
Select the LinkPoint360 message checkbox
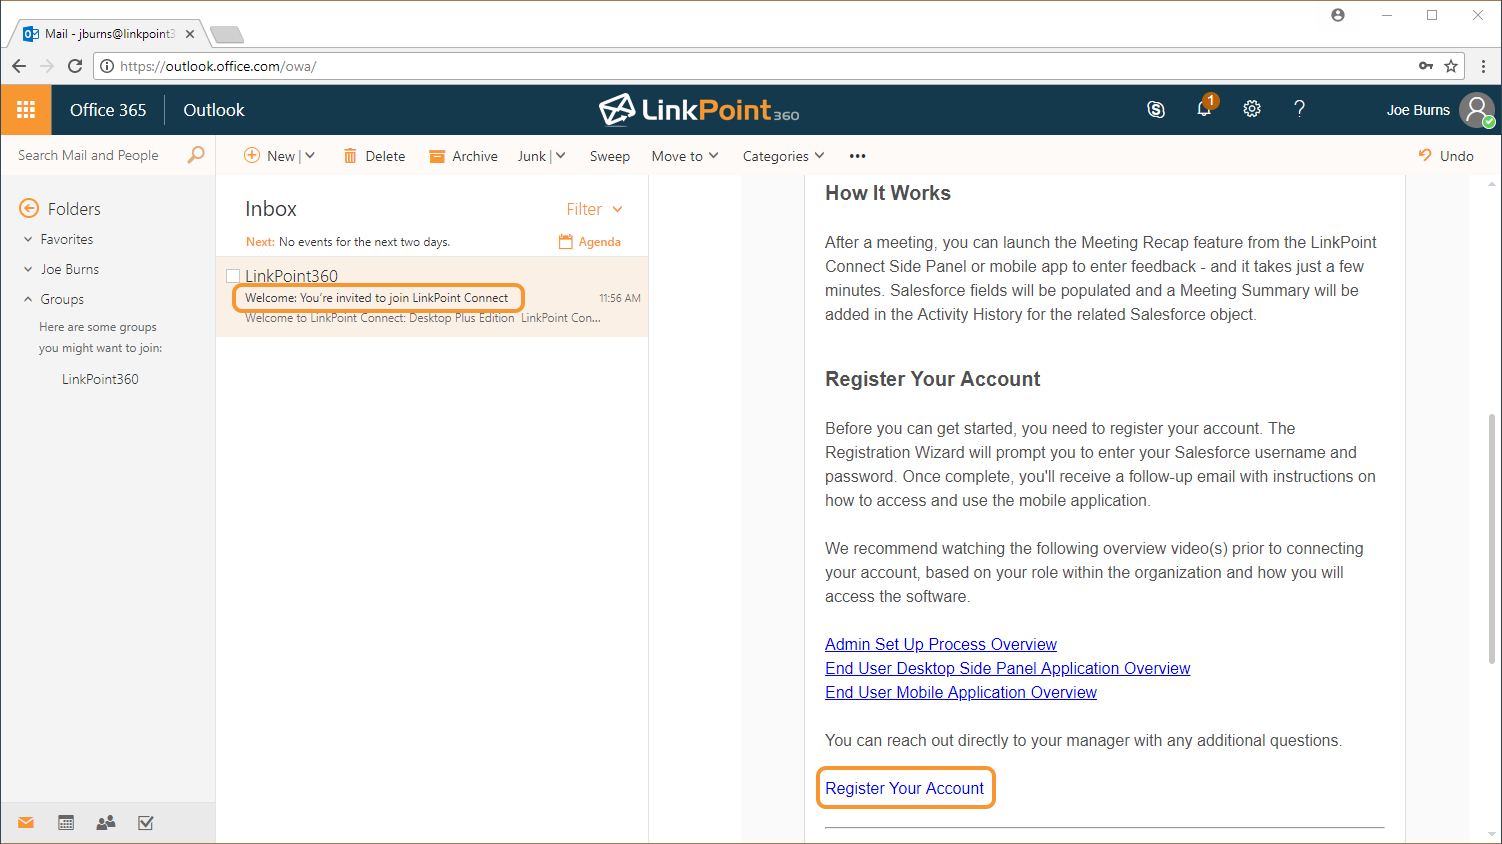pyautogui.click(x=233, y=276)
